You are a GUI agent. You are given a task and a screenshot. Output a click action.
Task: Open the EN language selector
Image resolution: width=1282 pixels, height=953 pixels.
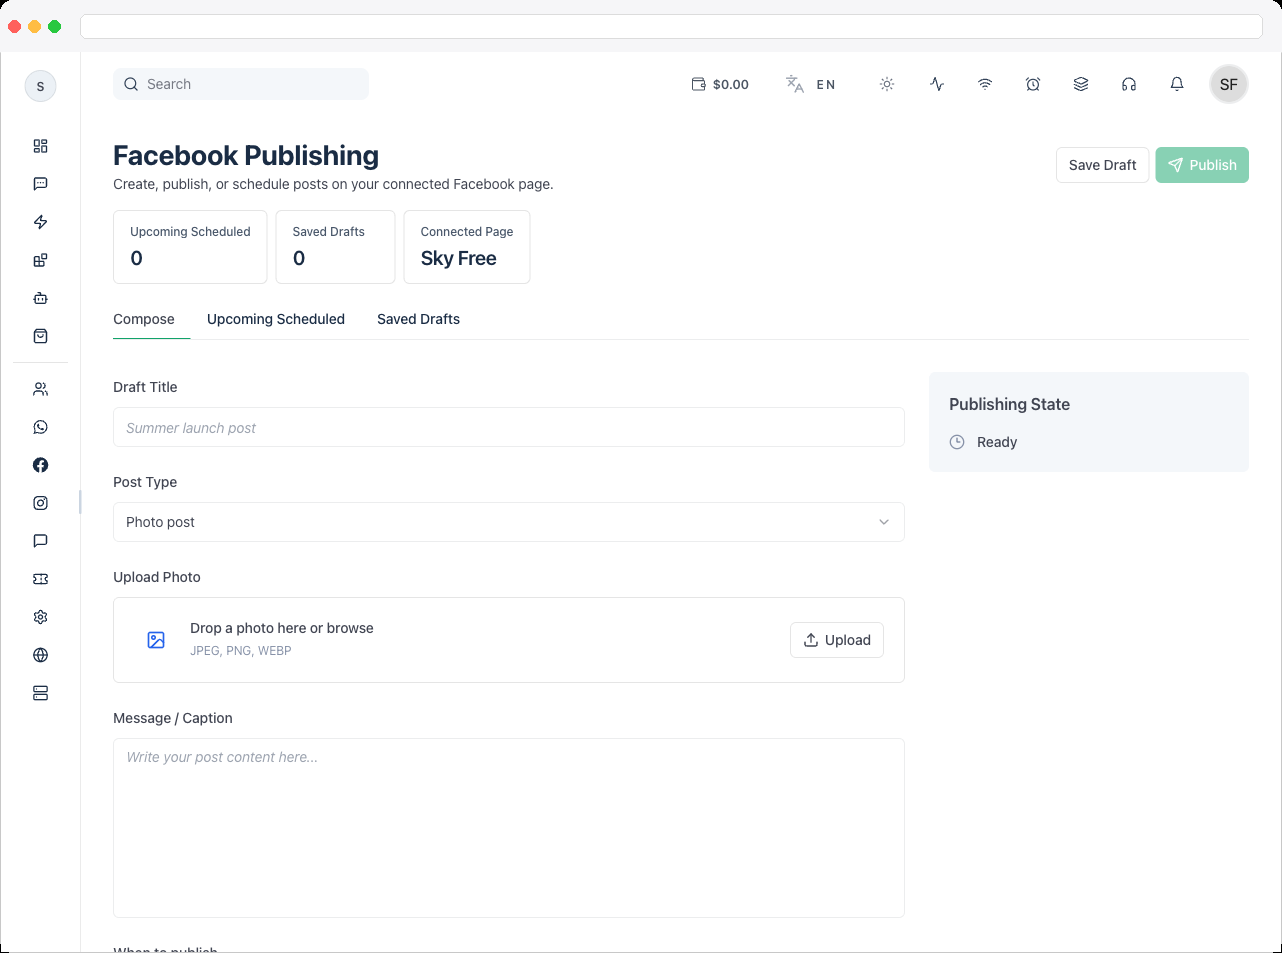(x=810, y=84)
